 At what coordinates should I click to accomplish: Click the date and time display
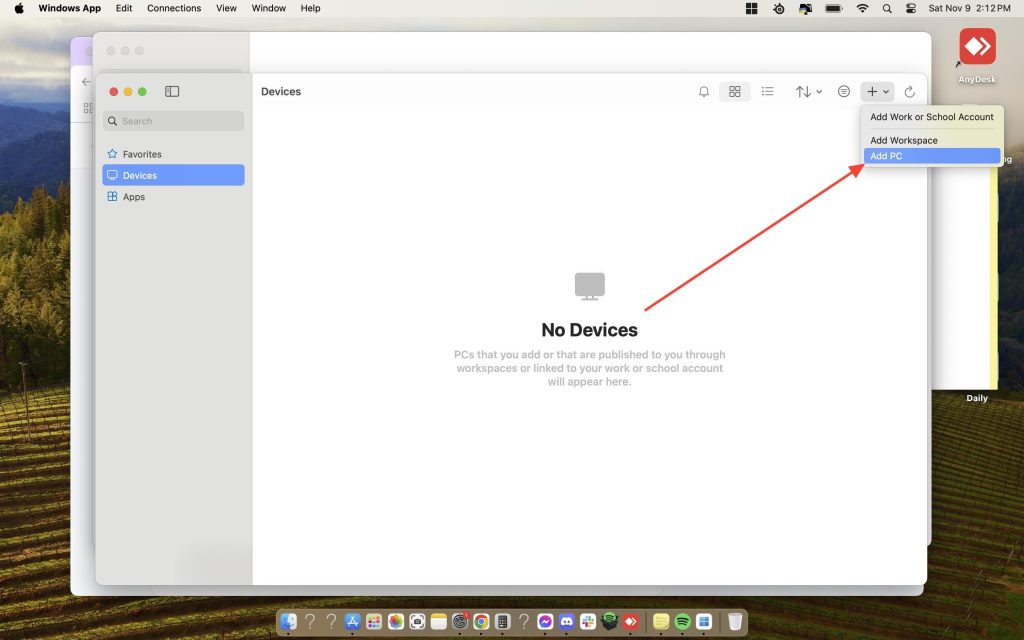coord(969,8)
